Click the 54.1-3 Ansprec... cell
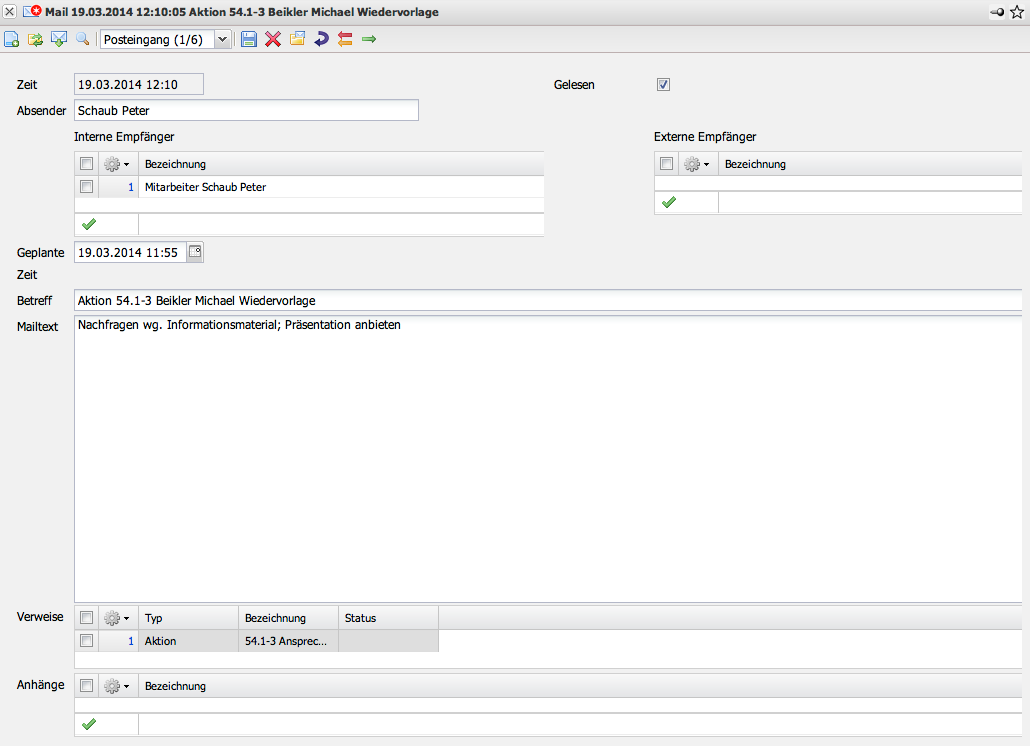The height and width of the screenshot is (746, 1030). pos(288,641)
